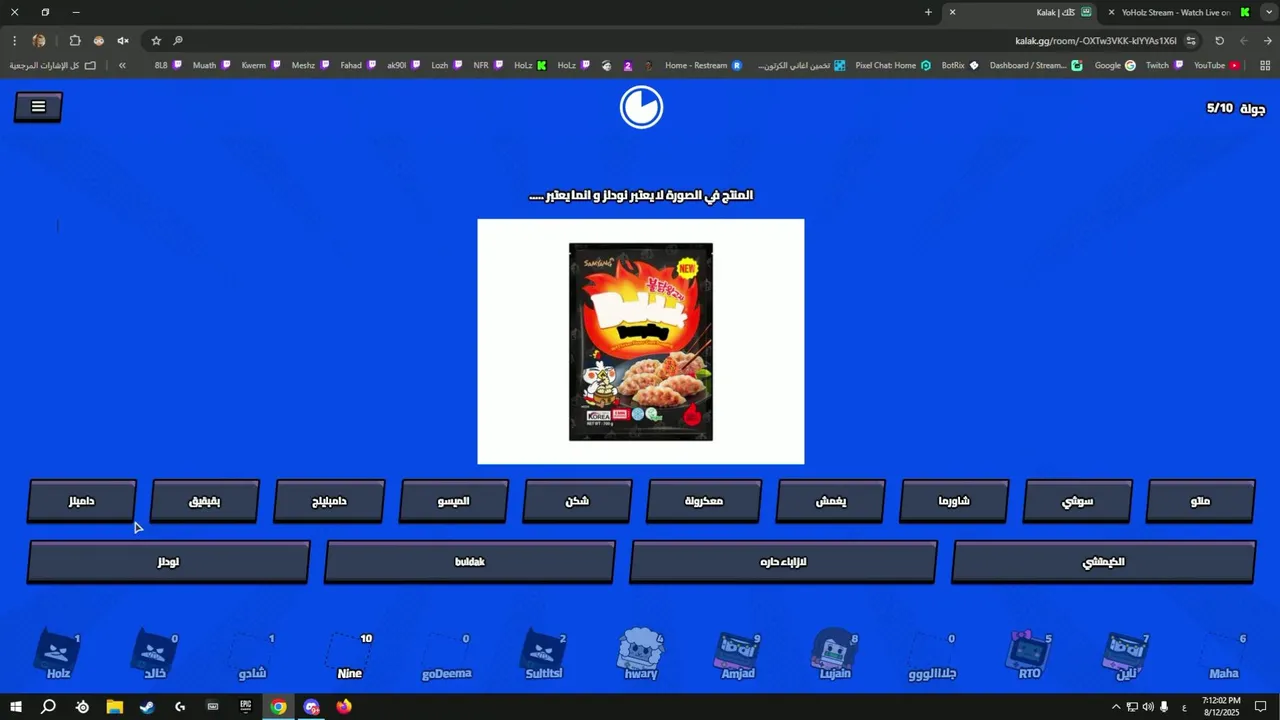Expand hidden bookmarks overflow chevron
The height and width of the screenshot is (720, 1280).
coord(122,65)
